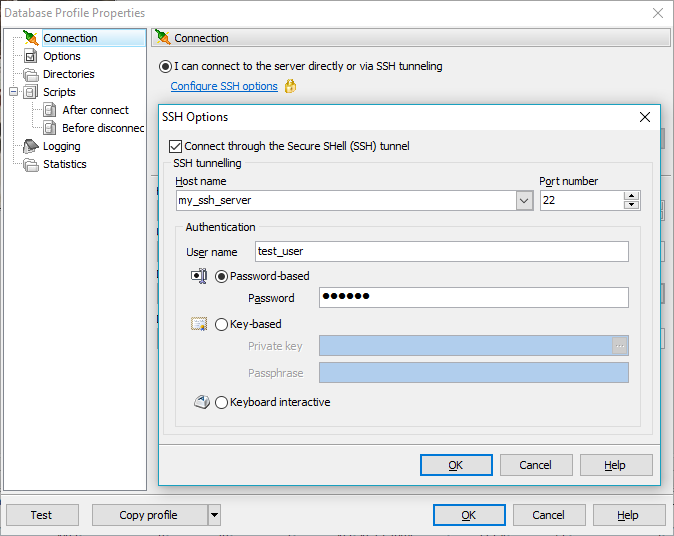Click the lock icon beside Configure SSH options
Viewport: 674px width, 536px height.
(290, 87)
